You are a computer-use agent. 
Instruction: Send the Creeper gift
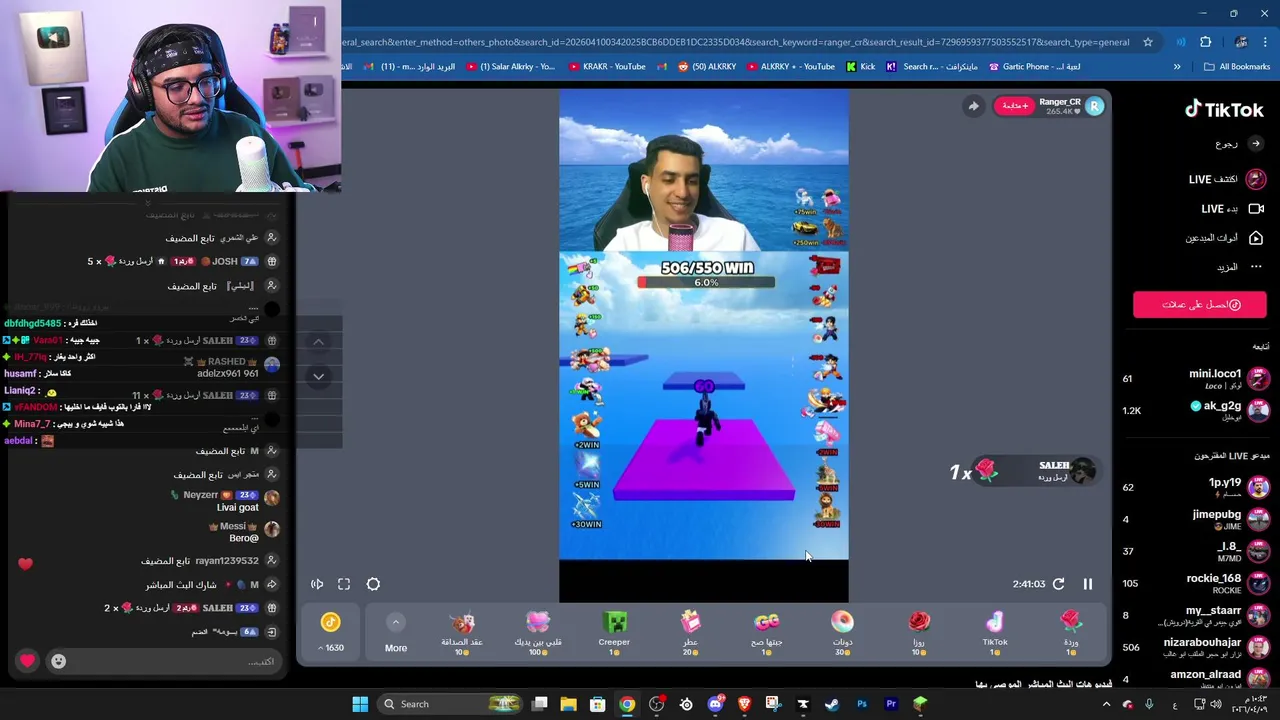[x=614, y=634]
